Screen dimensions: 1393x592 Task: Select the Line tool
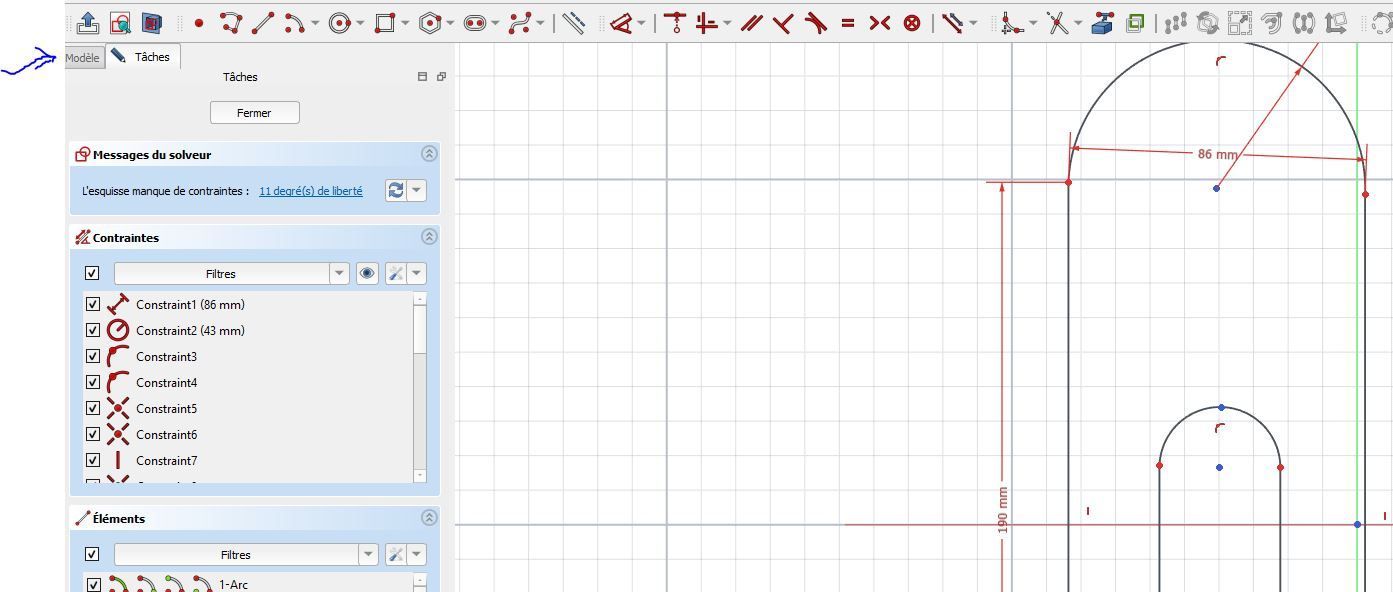click(x=263, y=22)
